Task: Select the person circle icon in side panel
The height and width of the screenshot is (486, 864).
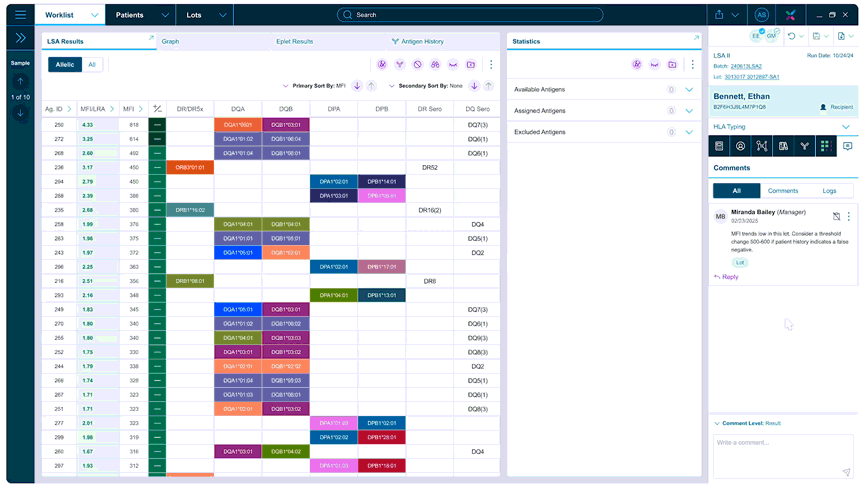Action: click(741, 146)
